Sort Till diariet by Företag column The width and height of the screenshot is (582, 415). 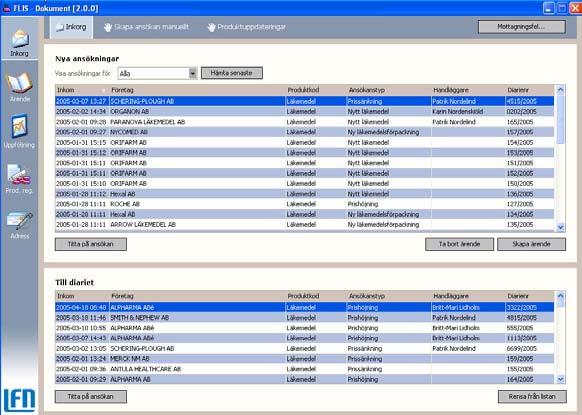coord(197,296)
